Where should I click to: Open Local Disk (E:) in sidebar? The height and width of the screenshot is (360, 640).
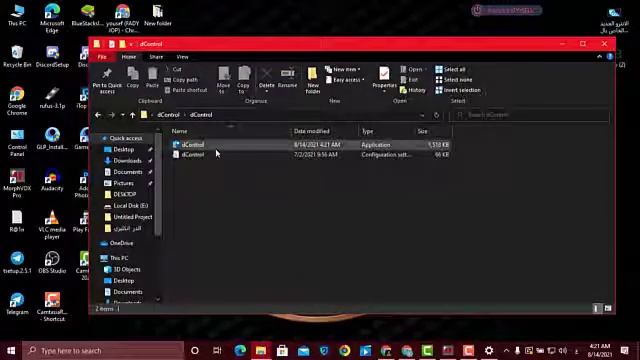126,206
